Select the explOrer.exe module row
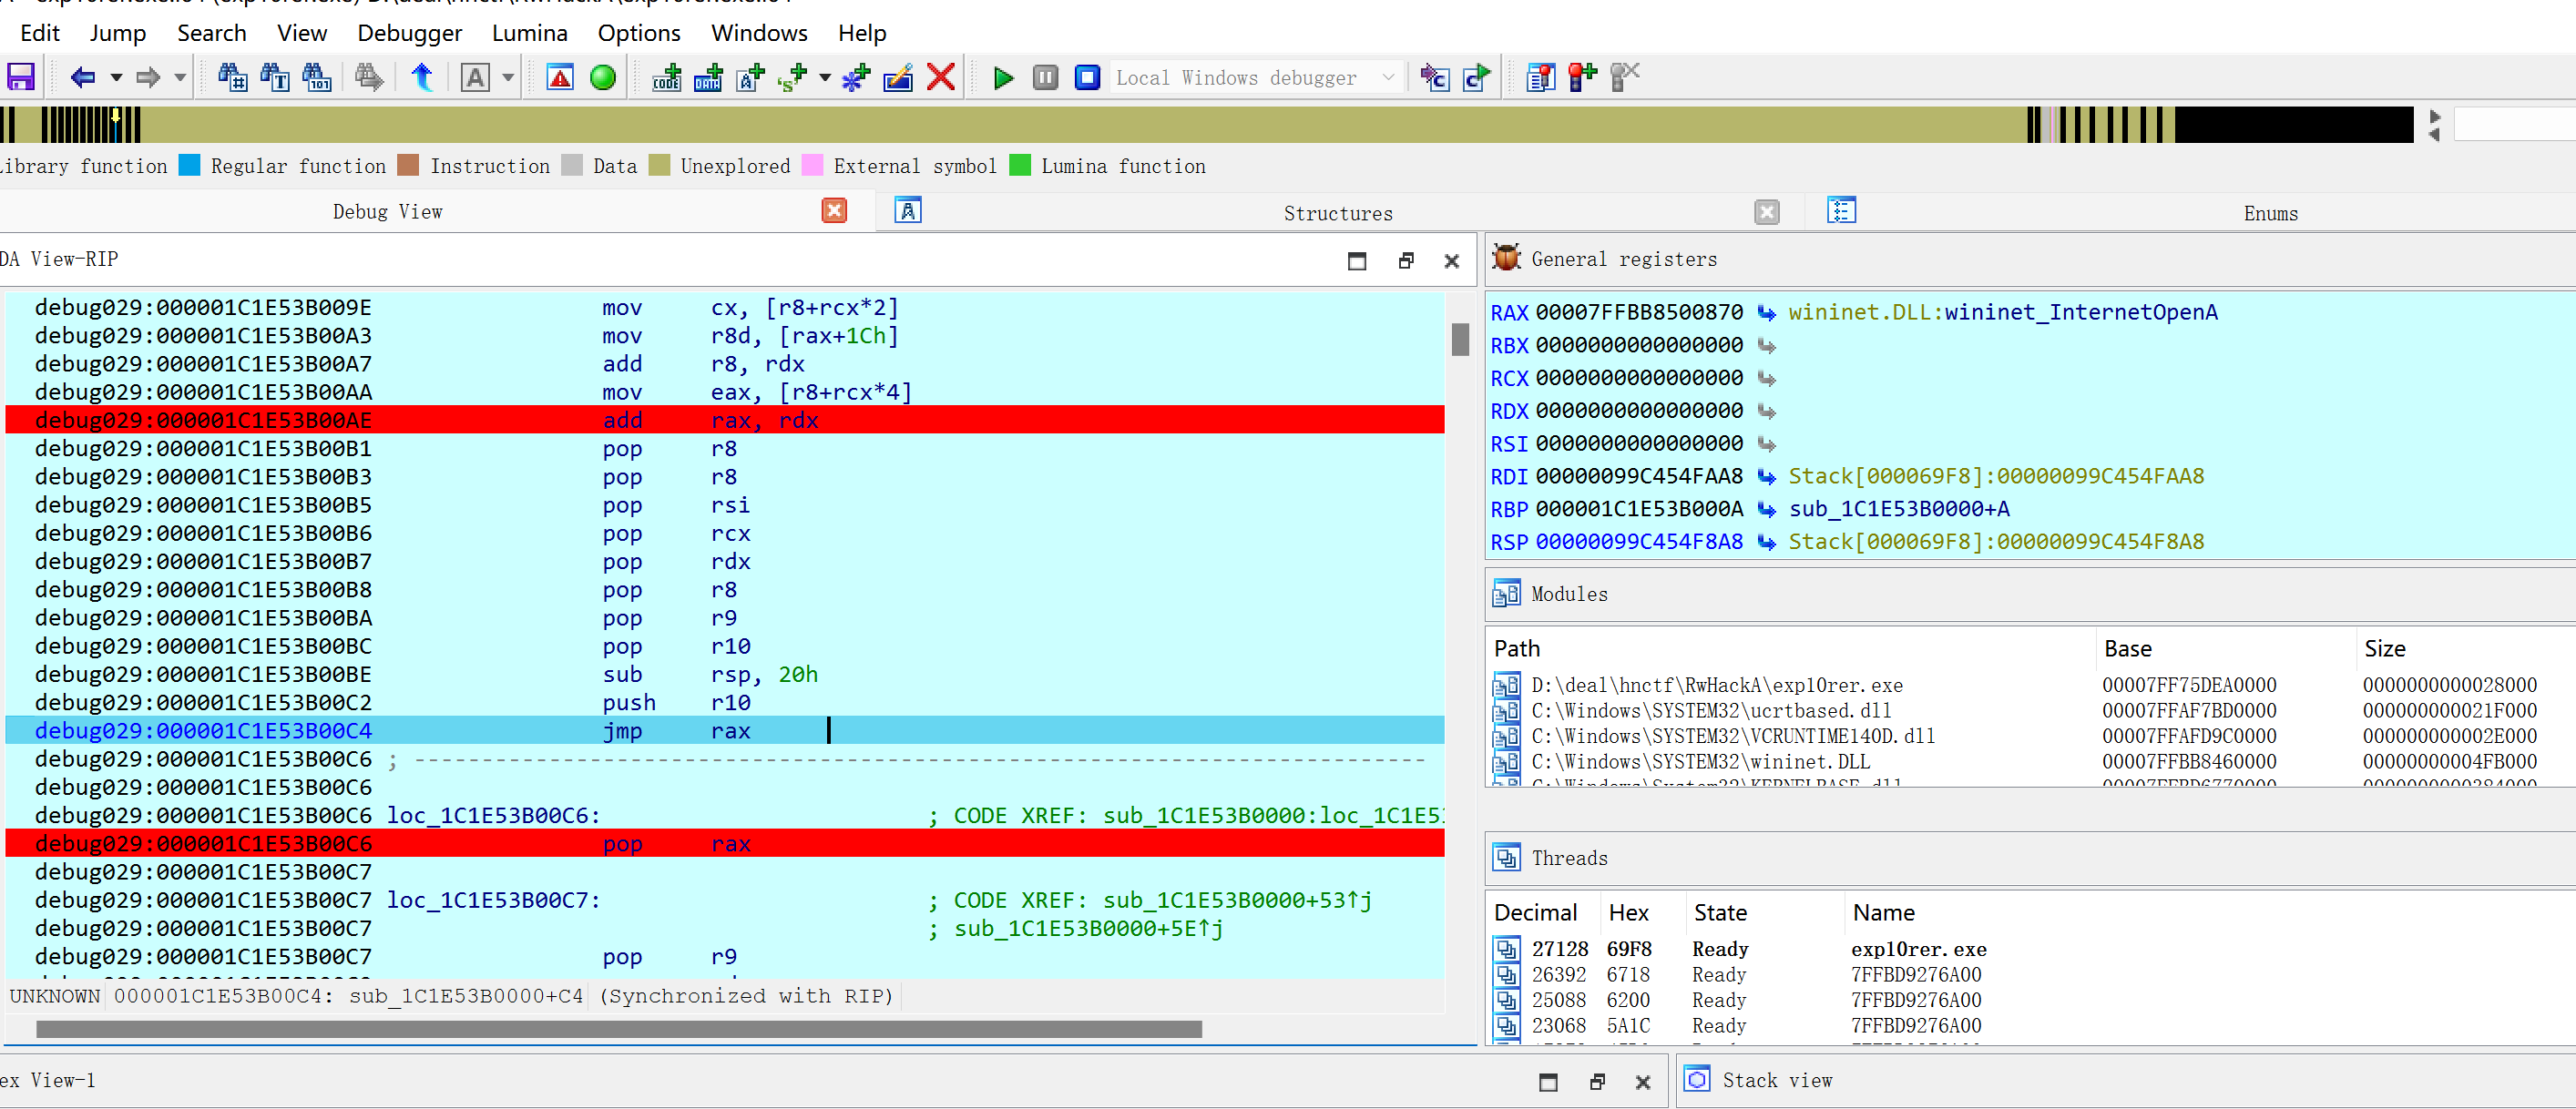This screenshot has width=2576, height=1109. click(2030, 685)
